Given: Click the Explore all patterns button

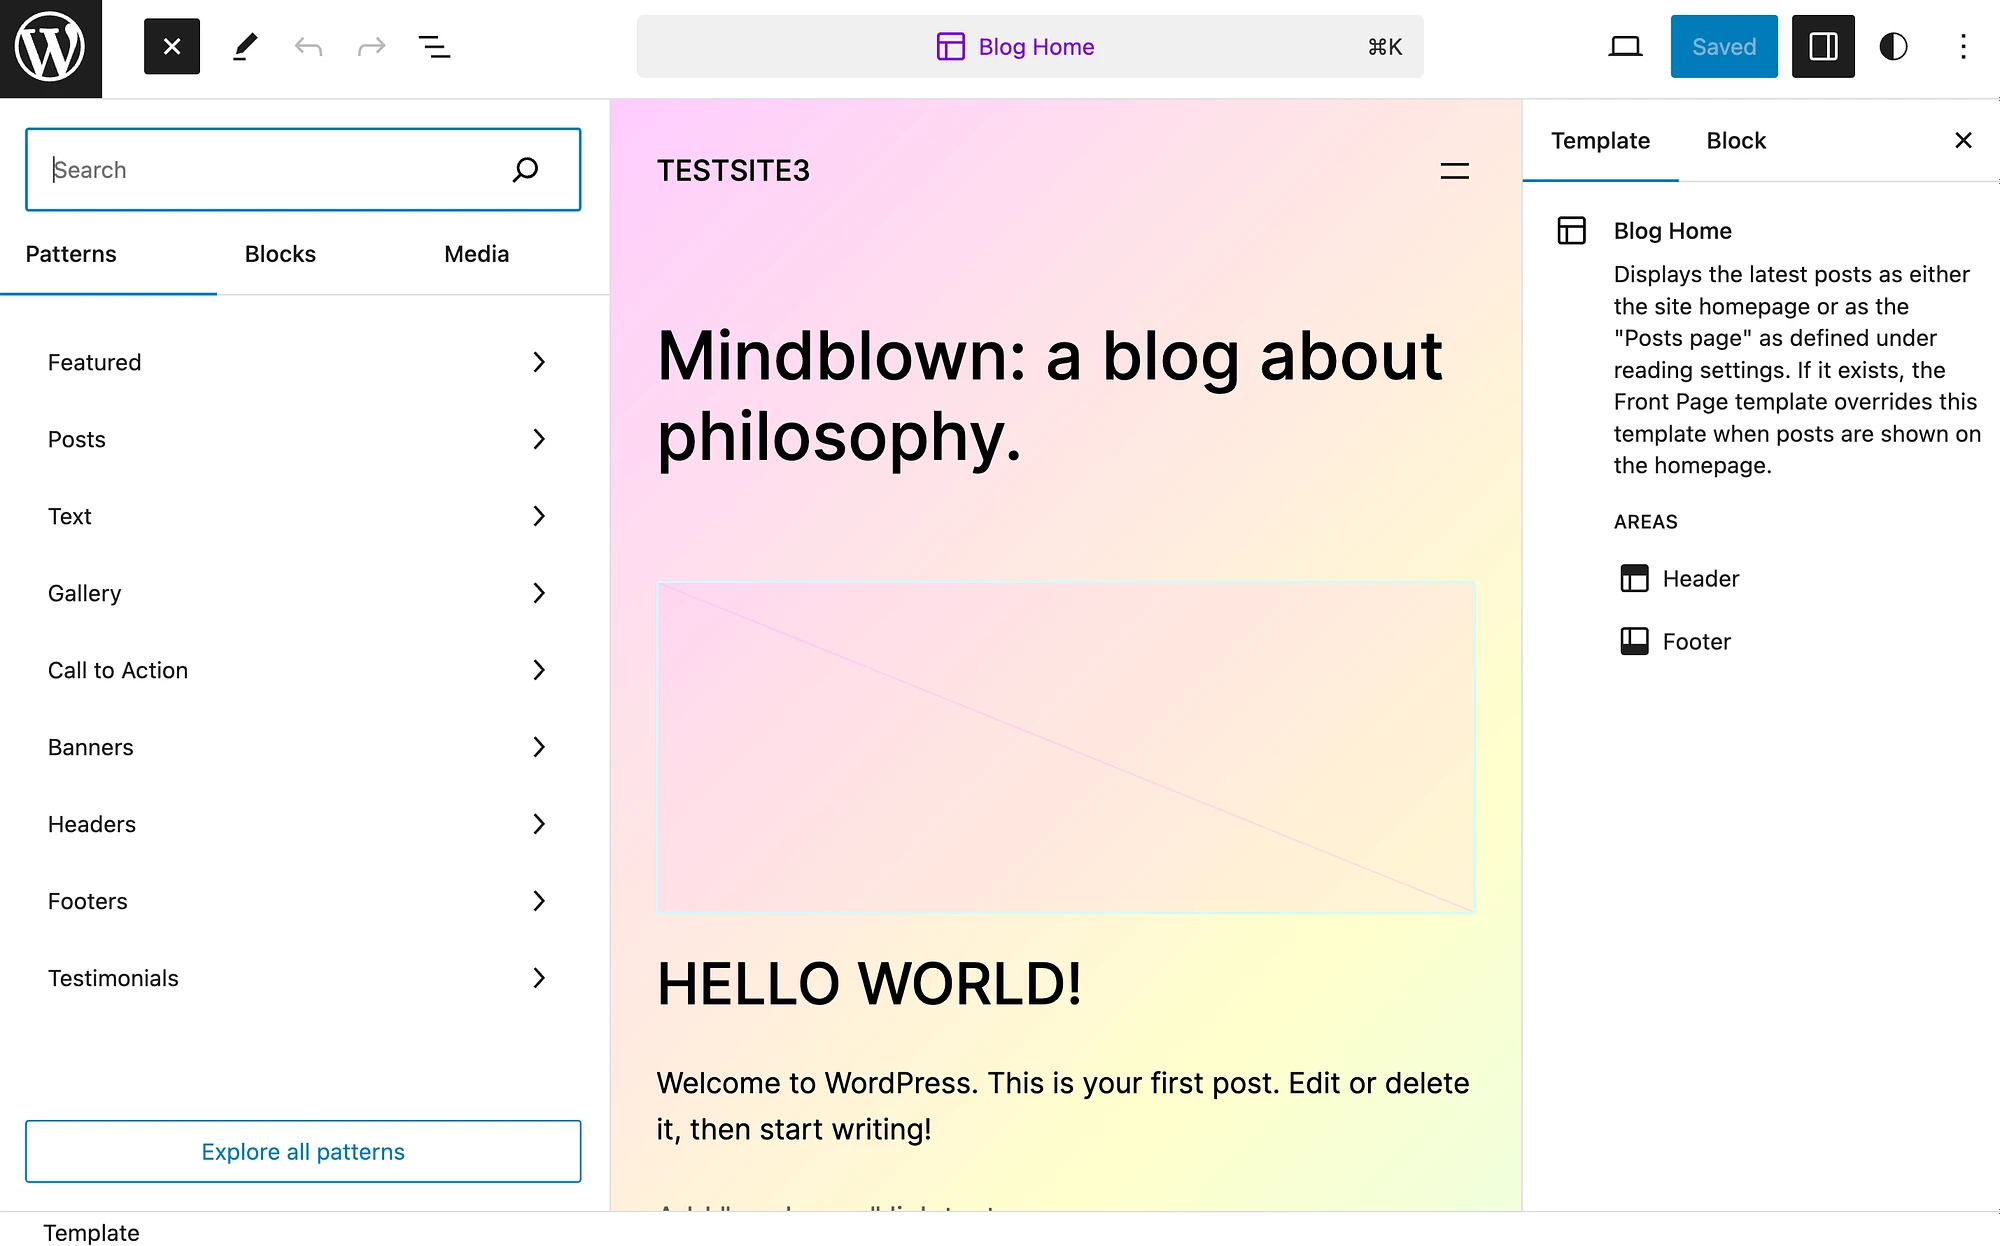Looking at the screenshot, I should 303,1150.
